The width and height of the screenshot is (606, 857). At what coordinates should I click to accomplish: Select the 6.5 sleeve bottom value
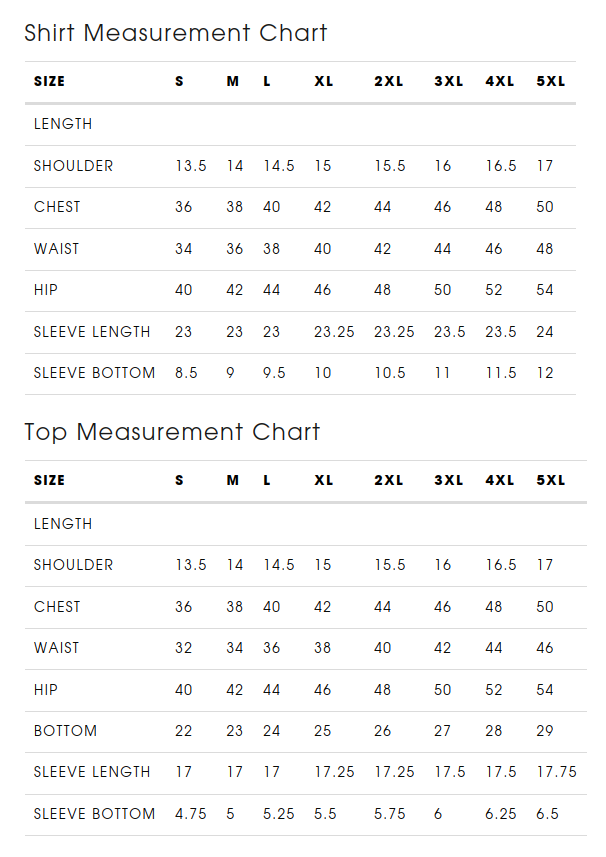[548, 814]
